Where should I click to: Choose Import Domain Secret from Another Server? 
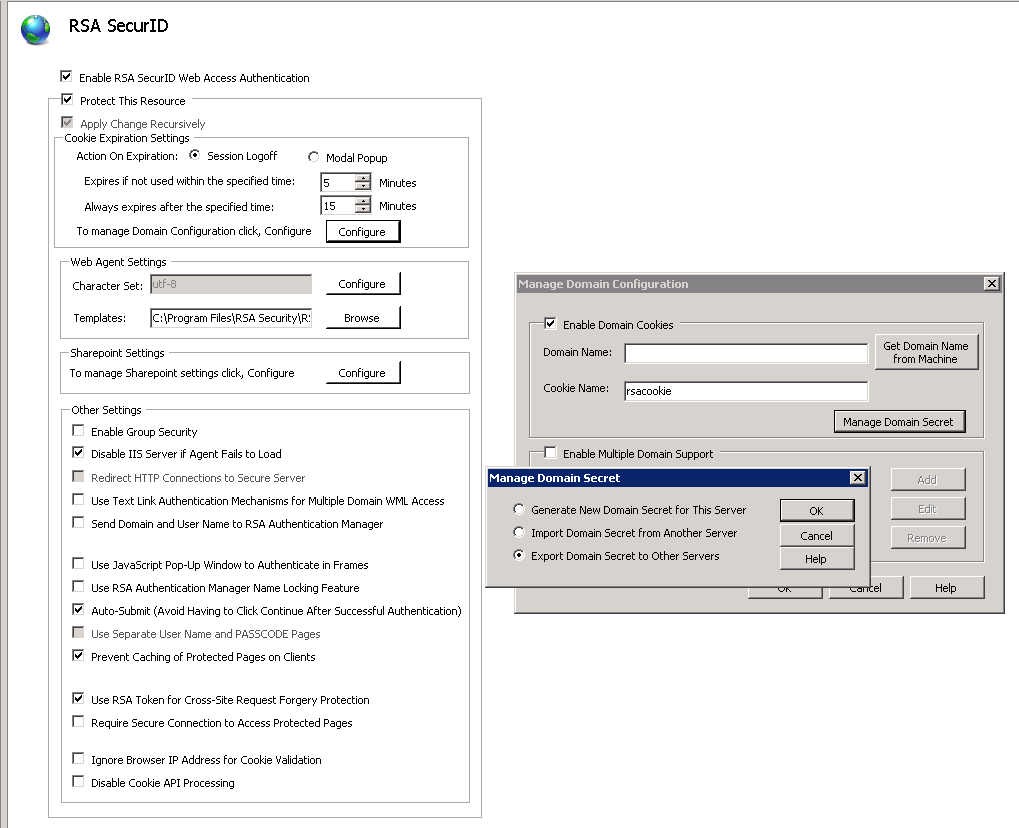pos(519,533)
